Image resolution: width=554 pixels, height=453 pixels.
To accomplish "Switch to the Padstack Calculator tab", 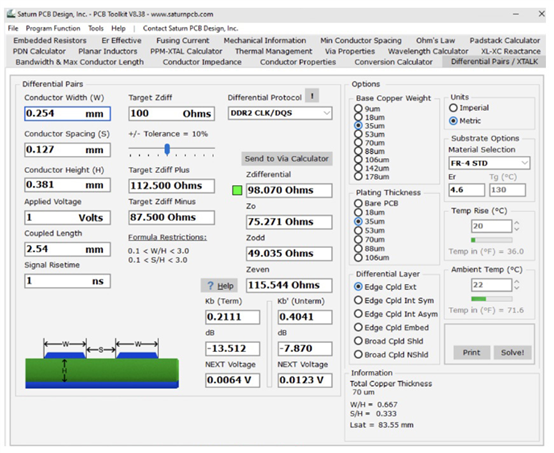I will tap(505, 41).
